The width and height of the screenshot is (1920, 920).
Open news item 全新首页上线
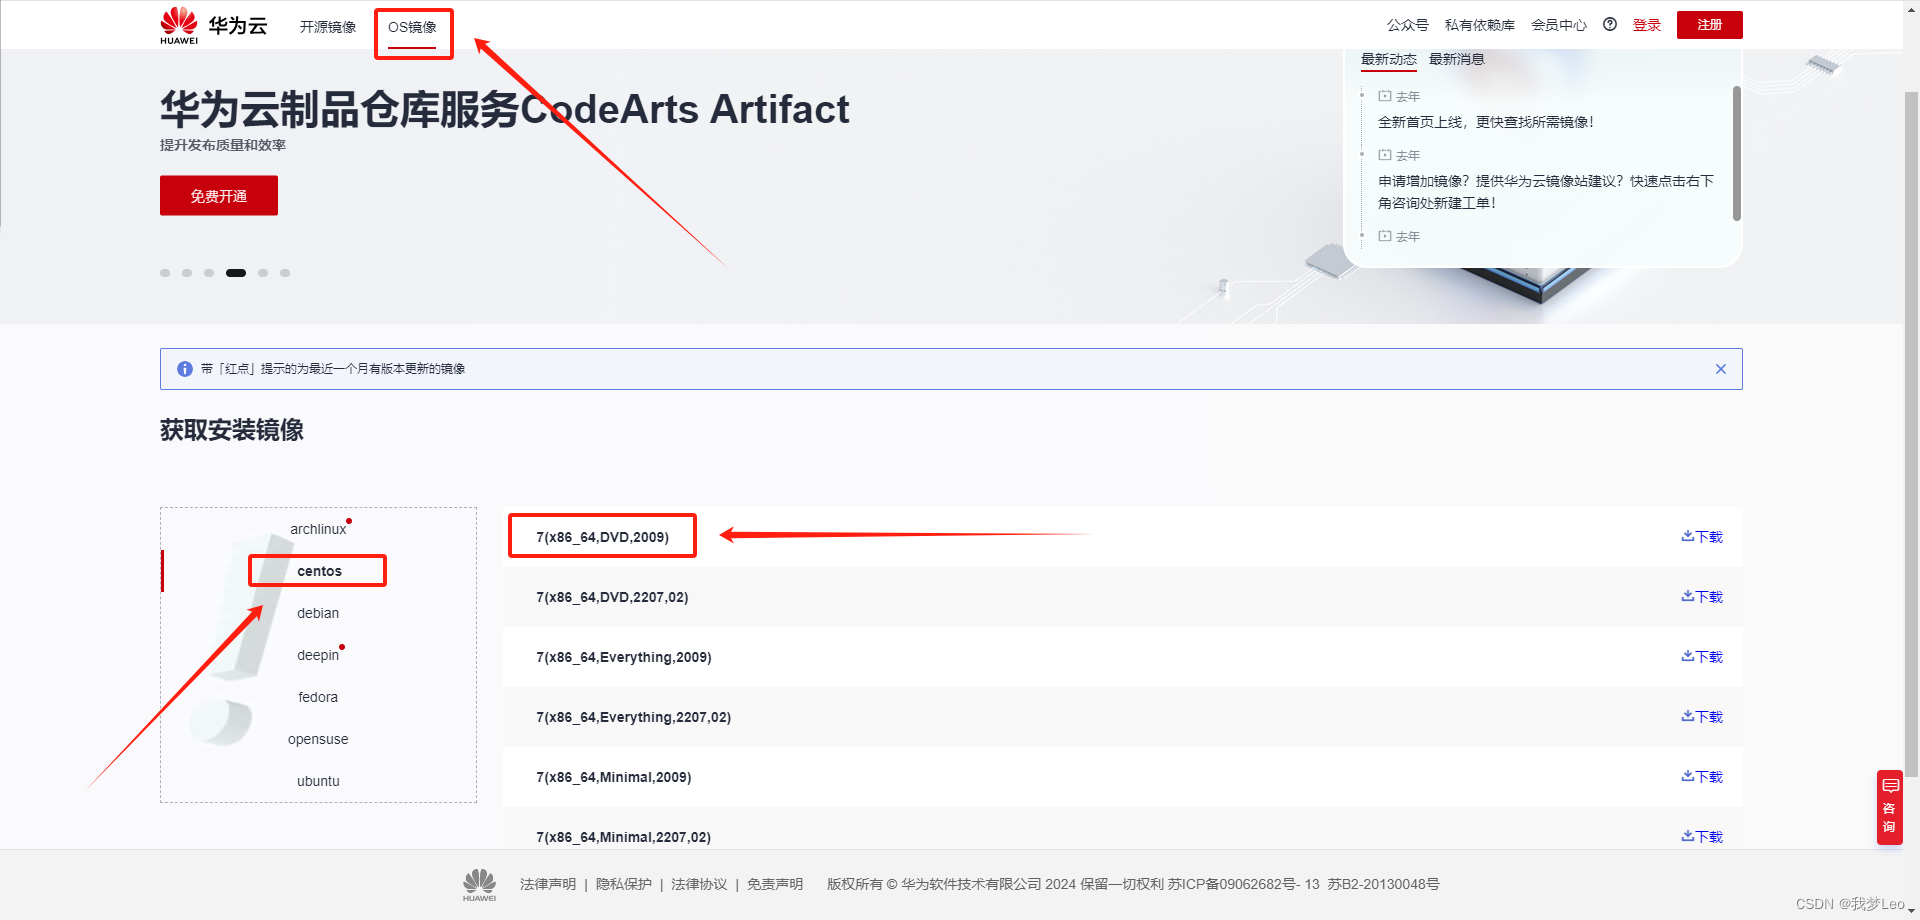coord(1486,122)
